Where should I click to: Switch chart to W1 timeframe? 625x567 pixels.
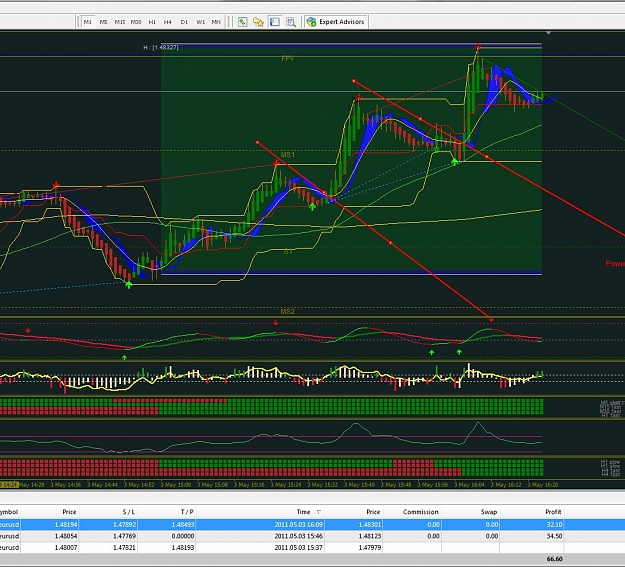pyautogui.click(x=200, y=22)
